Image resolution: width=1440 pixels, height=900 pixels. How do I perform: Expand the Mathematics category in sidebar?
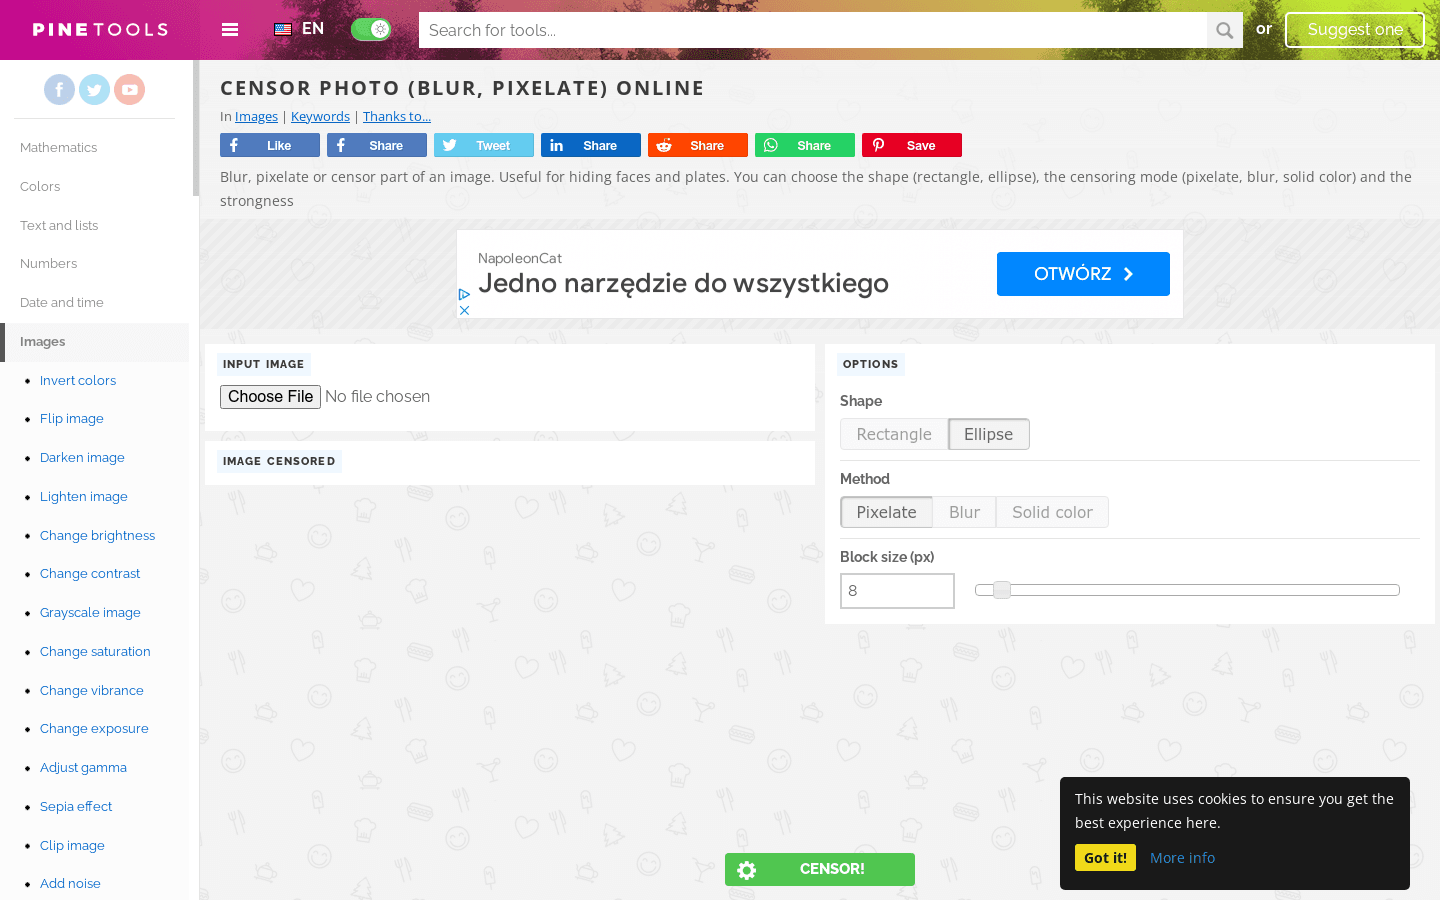pos(59,148)
